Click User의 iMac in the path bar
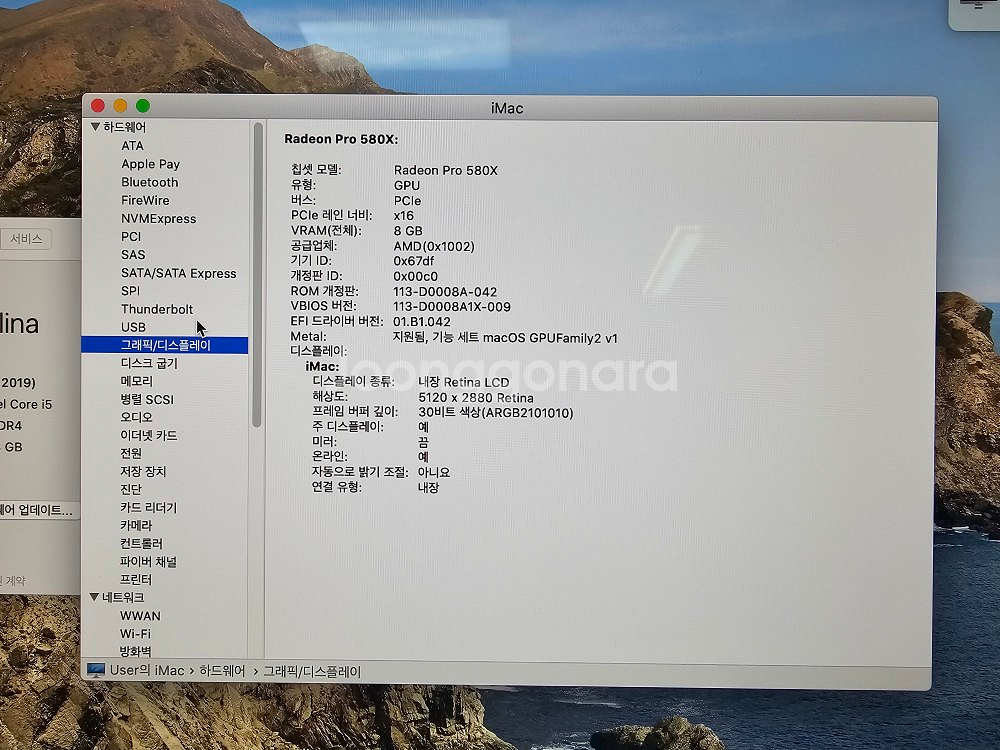This screenshot has height=750, width=1000. point(147,671)
